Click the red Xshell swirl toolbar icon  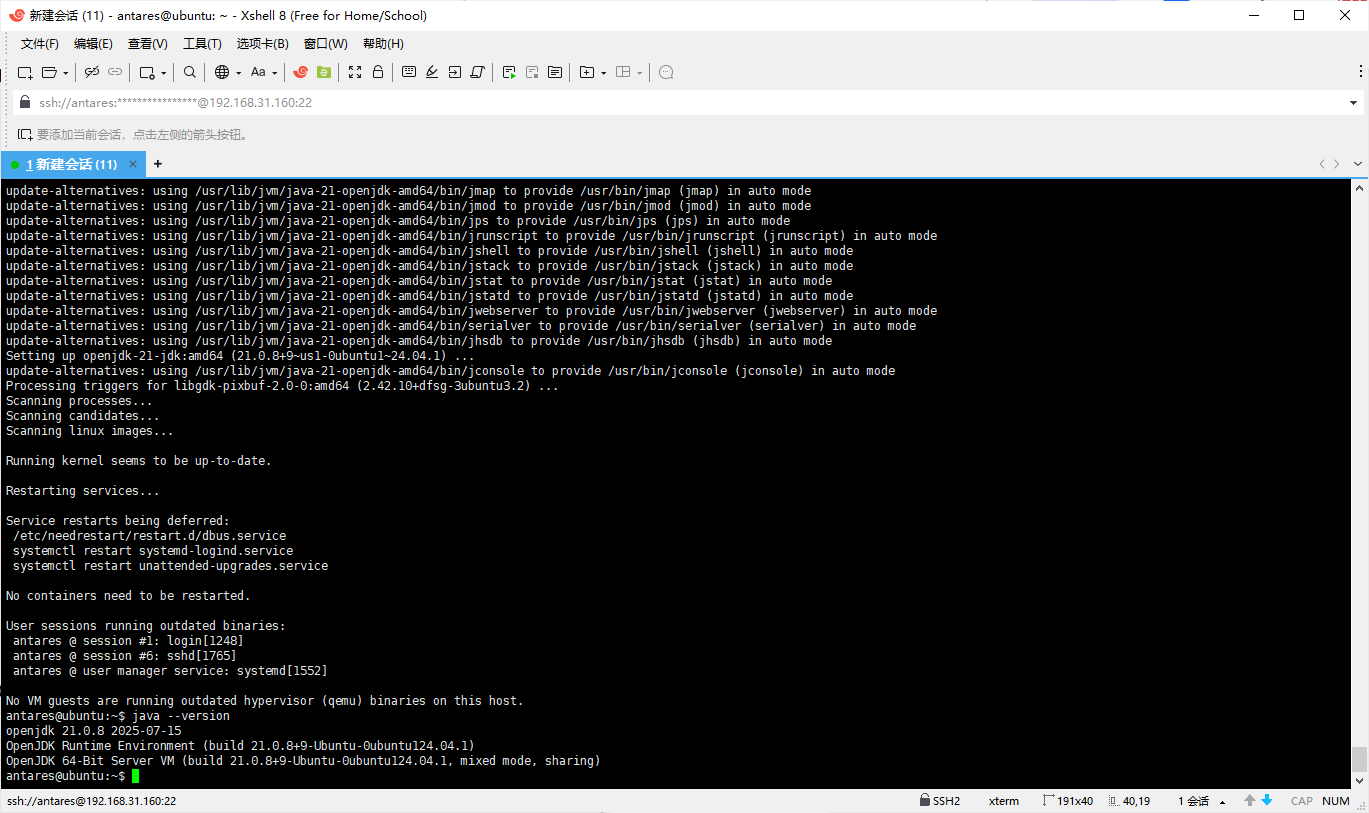tap(300, 72)
